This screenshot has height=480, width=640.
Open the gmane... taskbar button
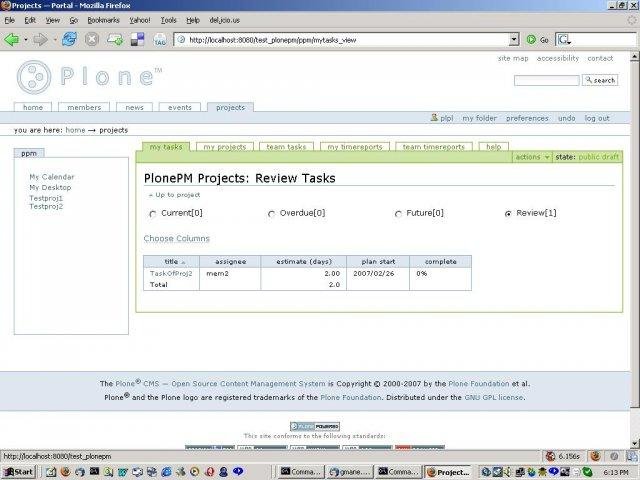(349, 472)
